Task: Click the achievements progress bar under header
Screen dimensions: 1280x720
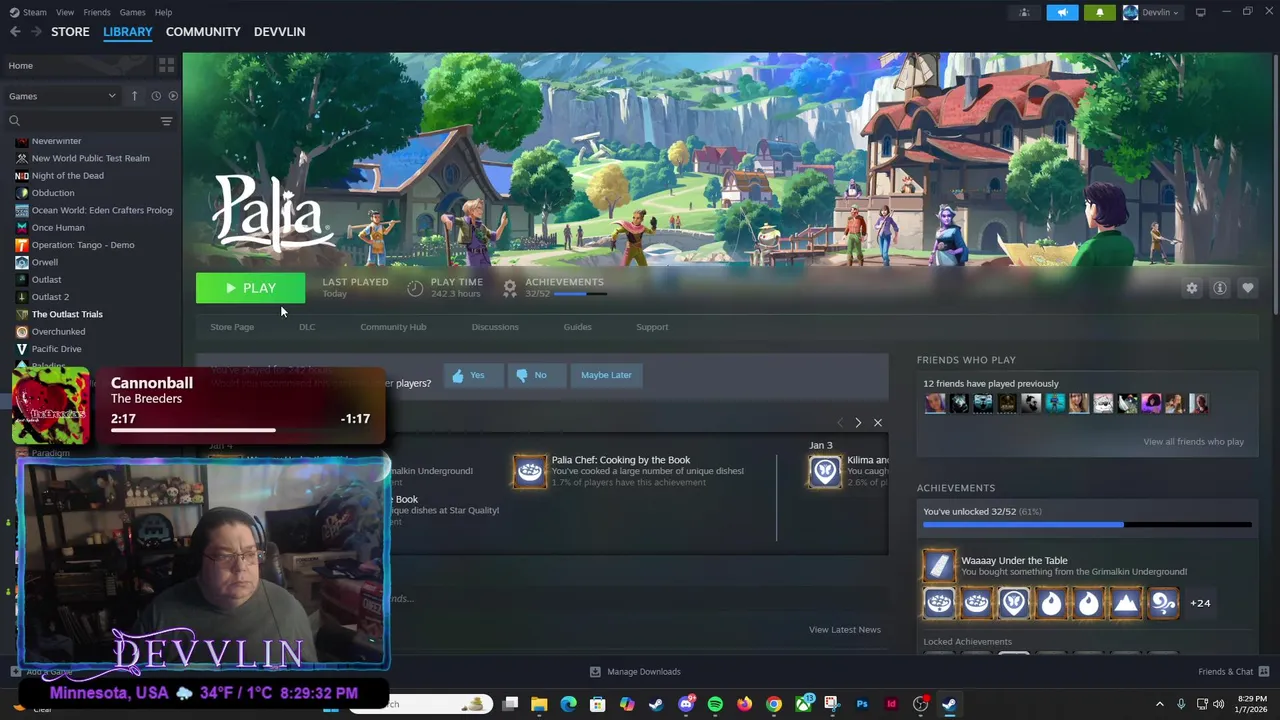Action: 579,294
